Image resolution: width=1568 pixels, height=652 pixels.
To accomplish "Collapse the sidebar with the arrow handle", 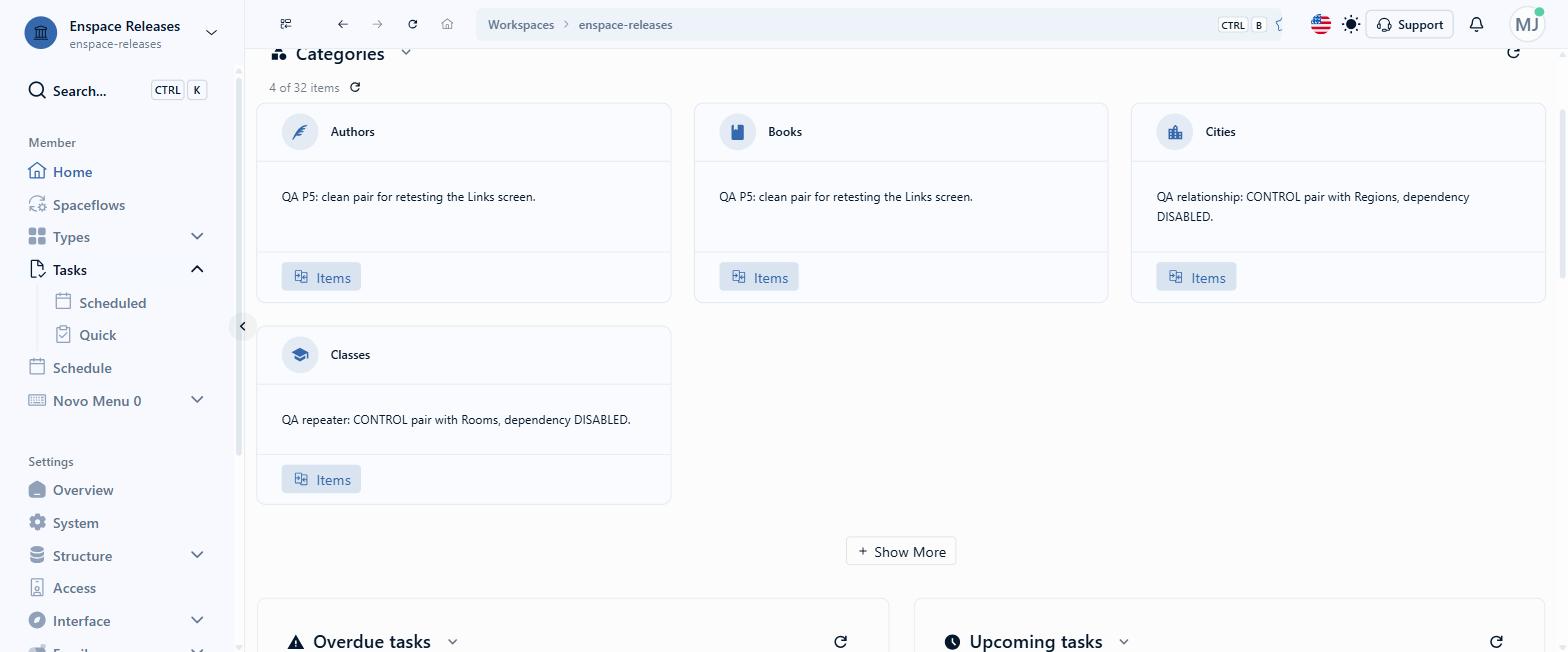I will tap(242, 326).
